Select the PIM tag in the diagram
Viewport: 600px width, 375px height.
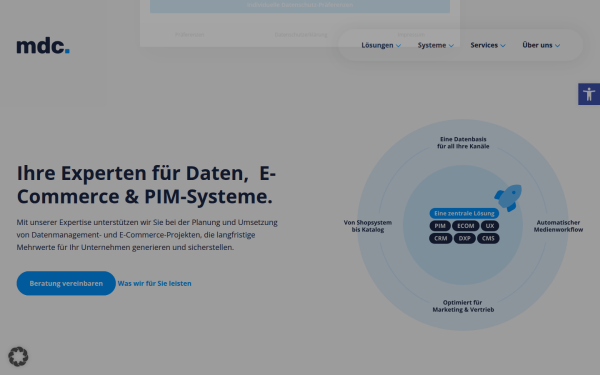tap(440, 226)
